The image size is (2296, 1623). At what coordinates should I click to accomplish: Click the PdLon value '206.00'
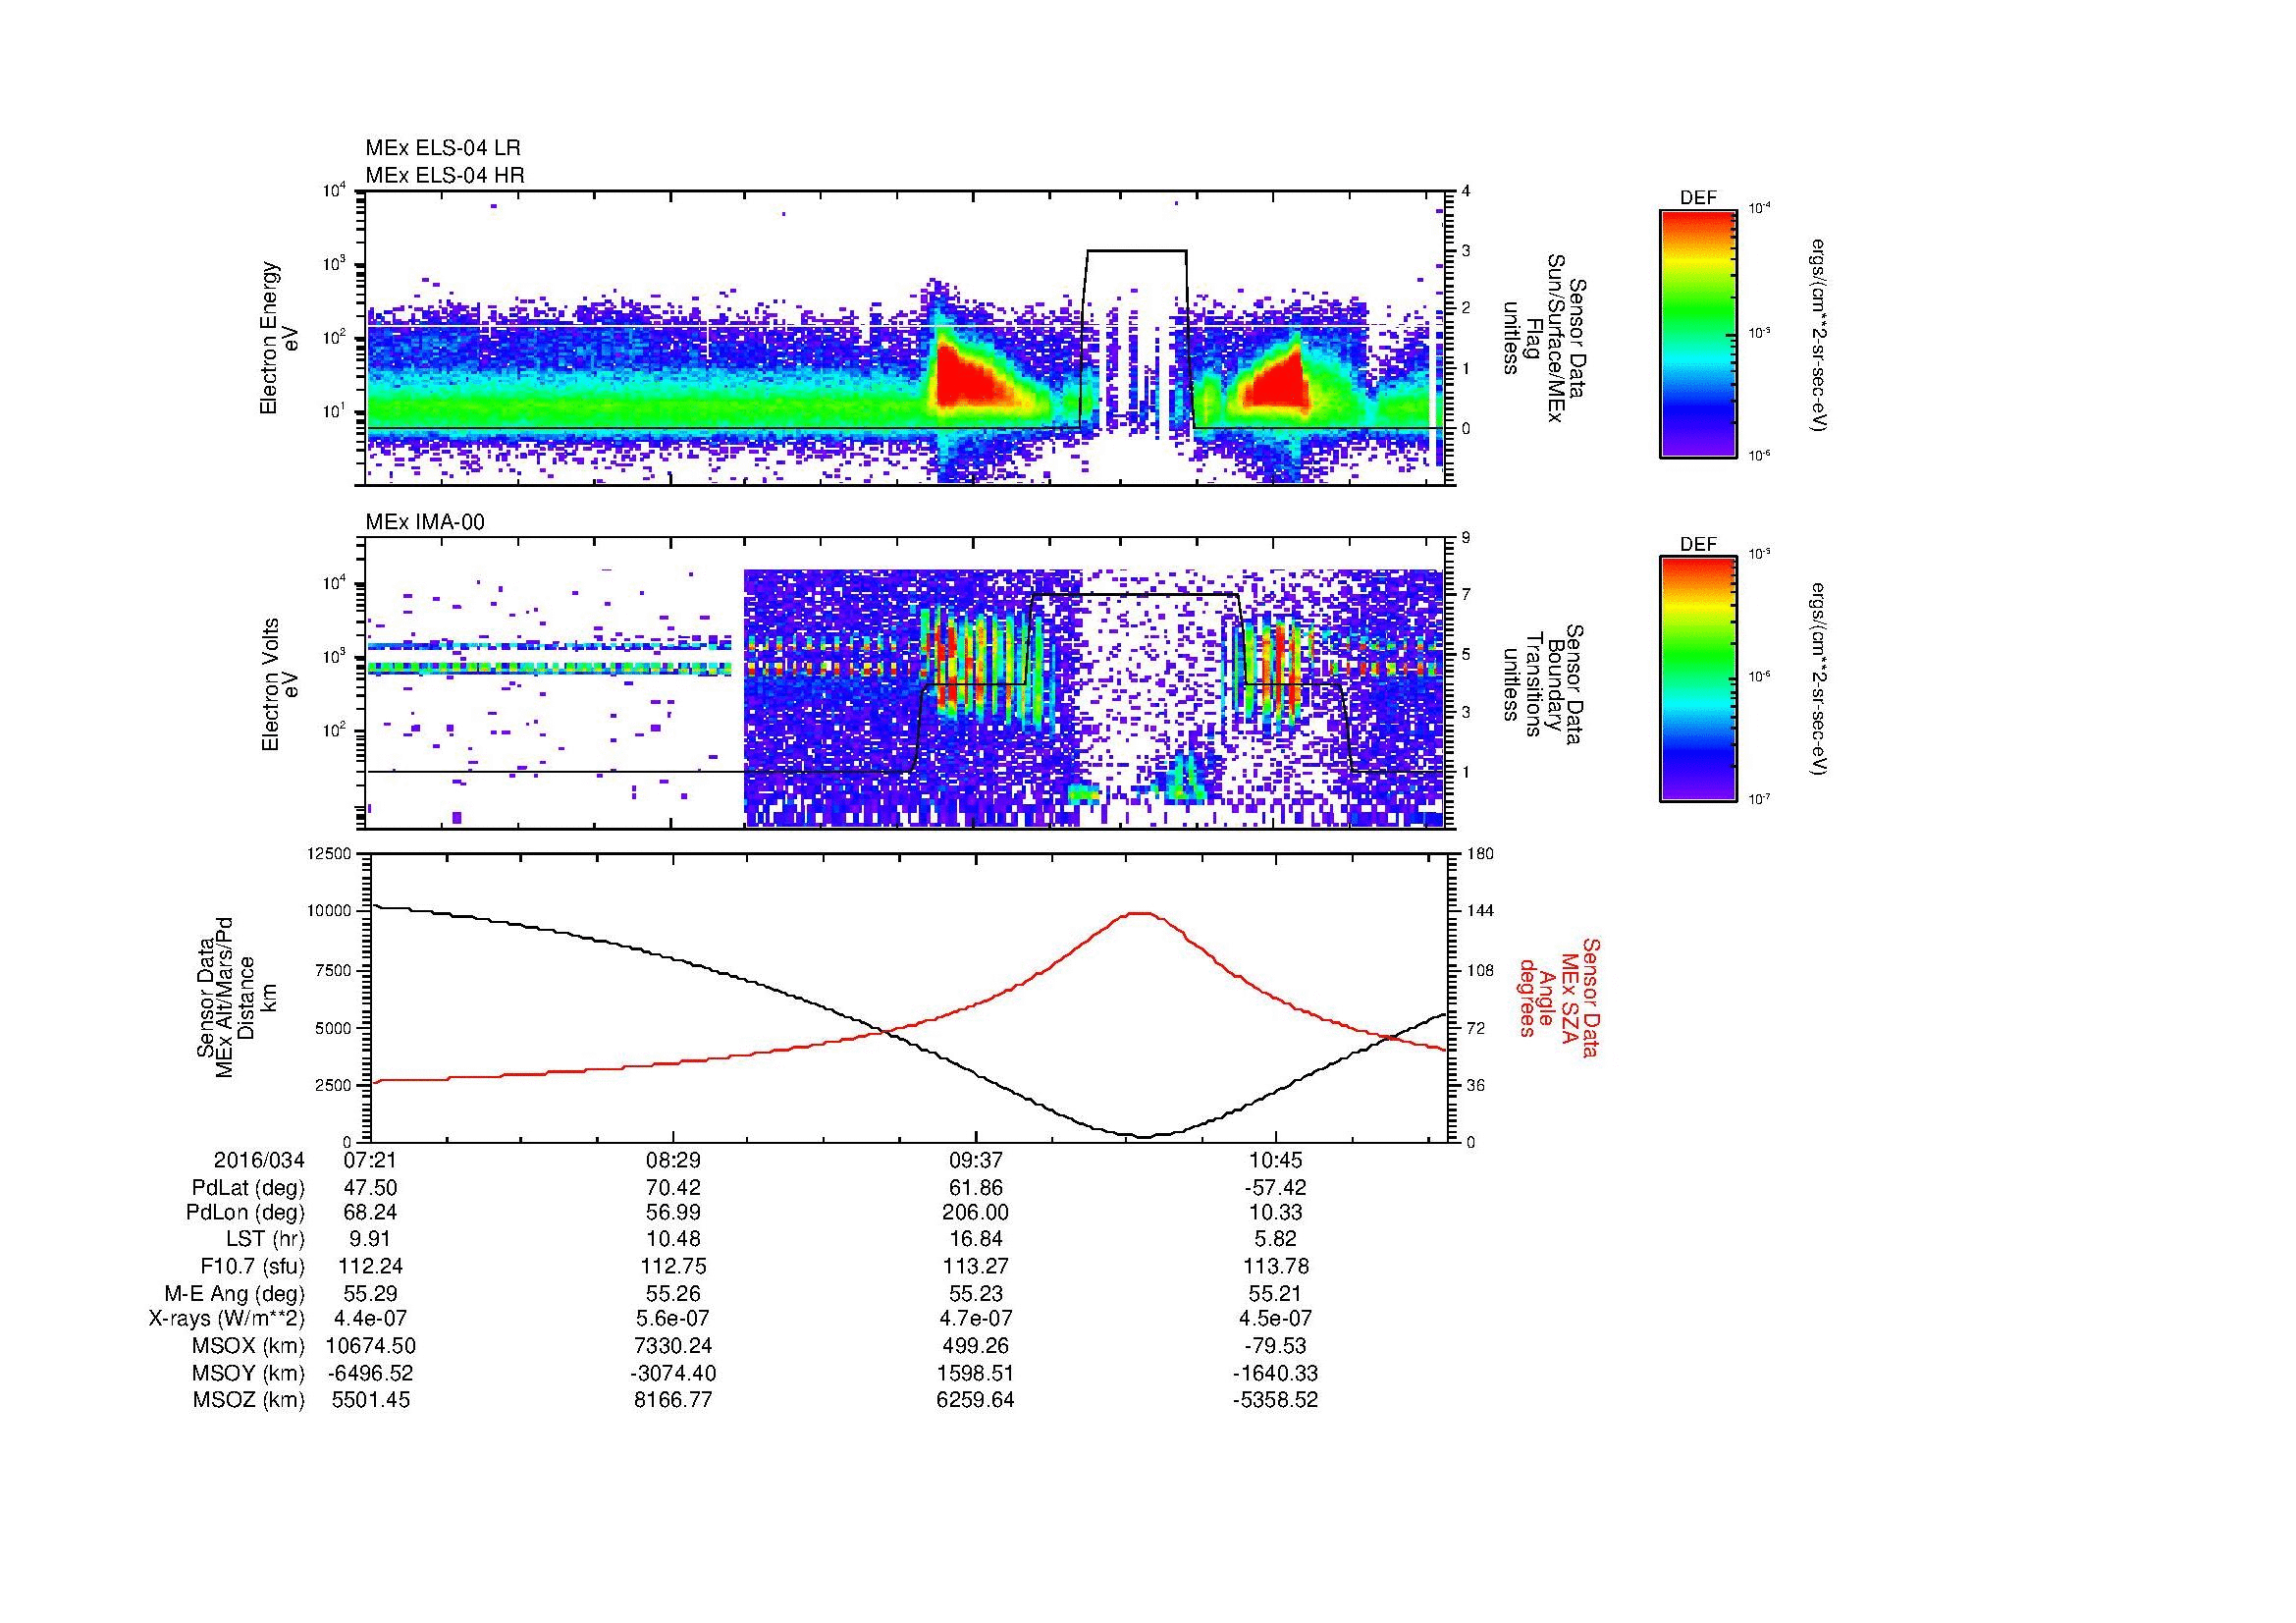975,1213
